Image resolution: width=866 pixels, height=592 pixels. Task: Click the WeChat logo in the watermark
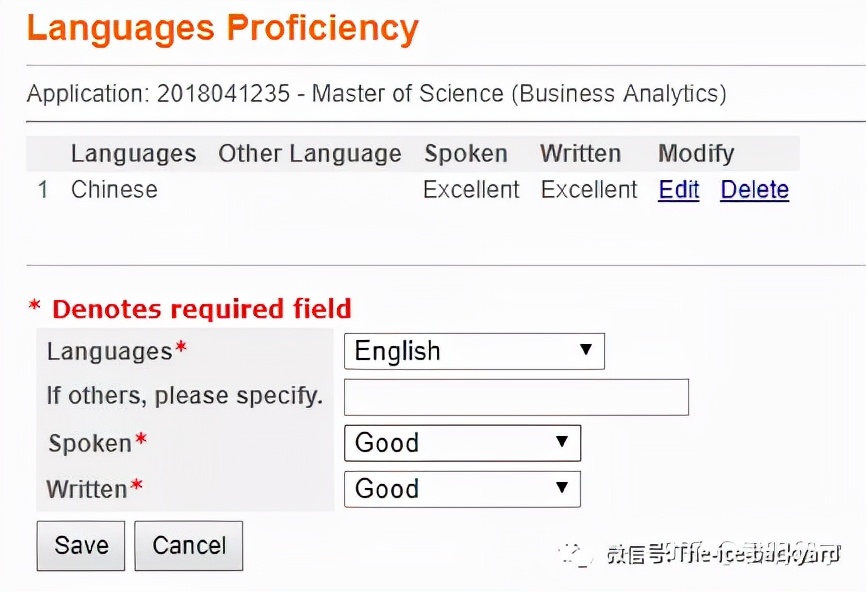click(x=576, y=554)
